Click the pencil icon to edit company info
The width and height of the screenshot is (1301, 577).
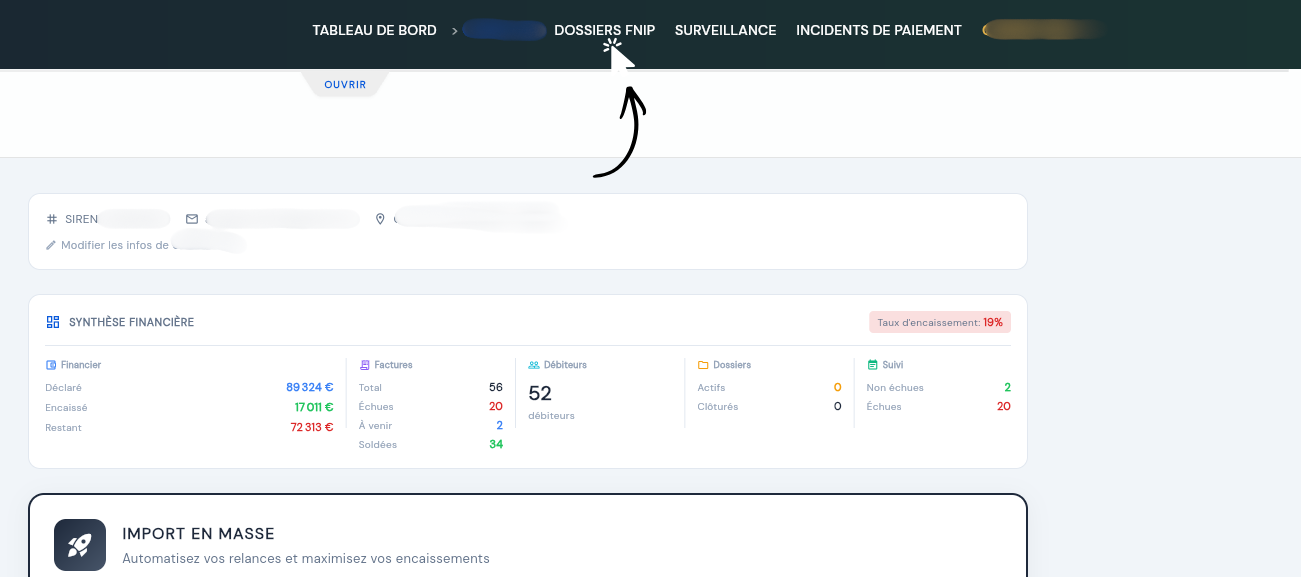[x=51, y=245]
